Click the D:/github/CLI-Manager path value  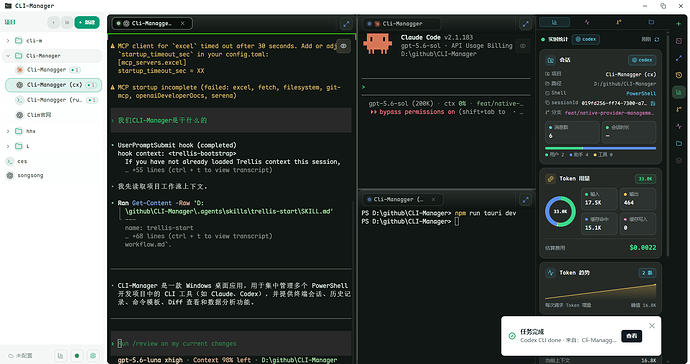pyautogui.click(x=624, y=84)
